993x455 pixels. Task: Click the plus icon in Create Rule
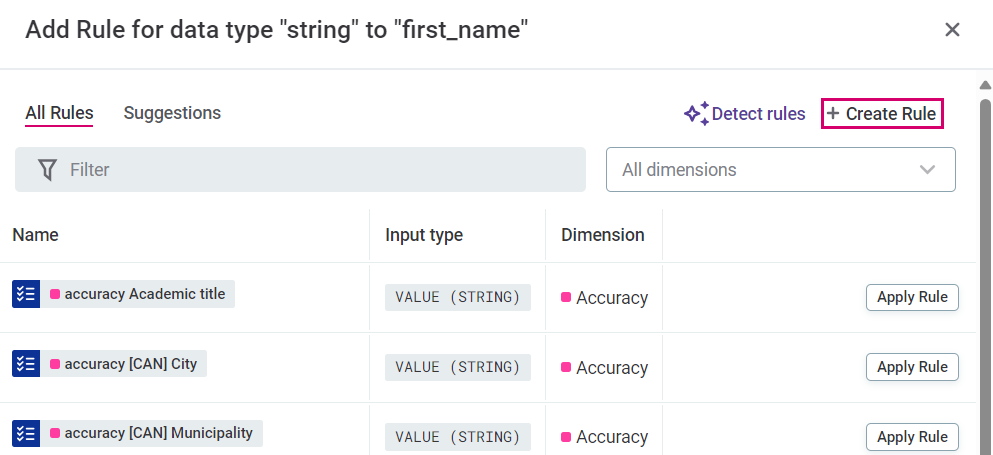tap(833, 114)
